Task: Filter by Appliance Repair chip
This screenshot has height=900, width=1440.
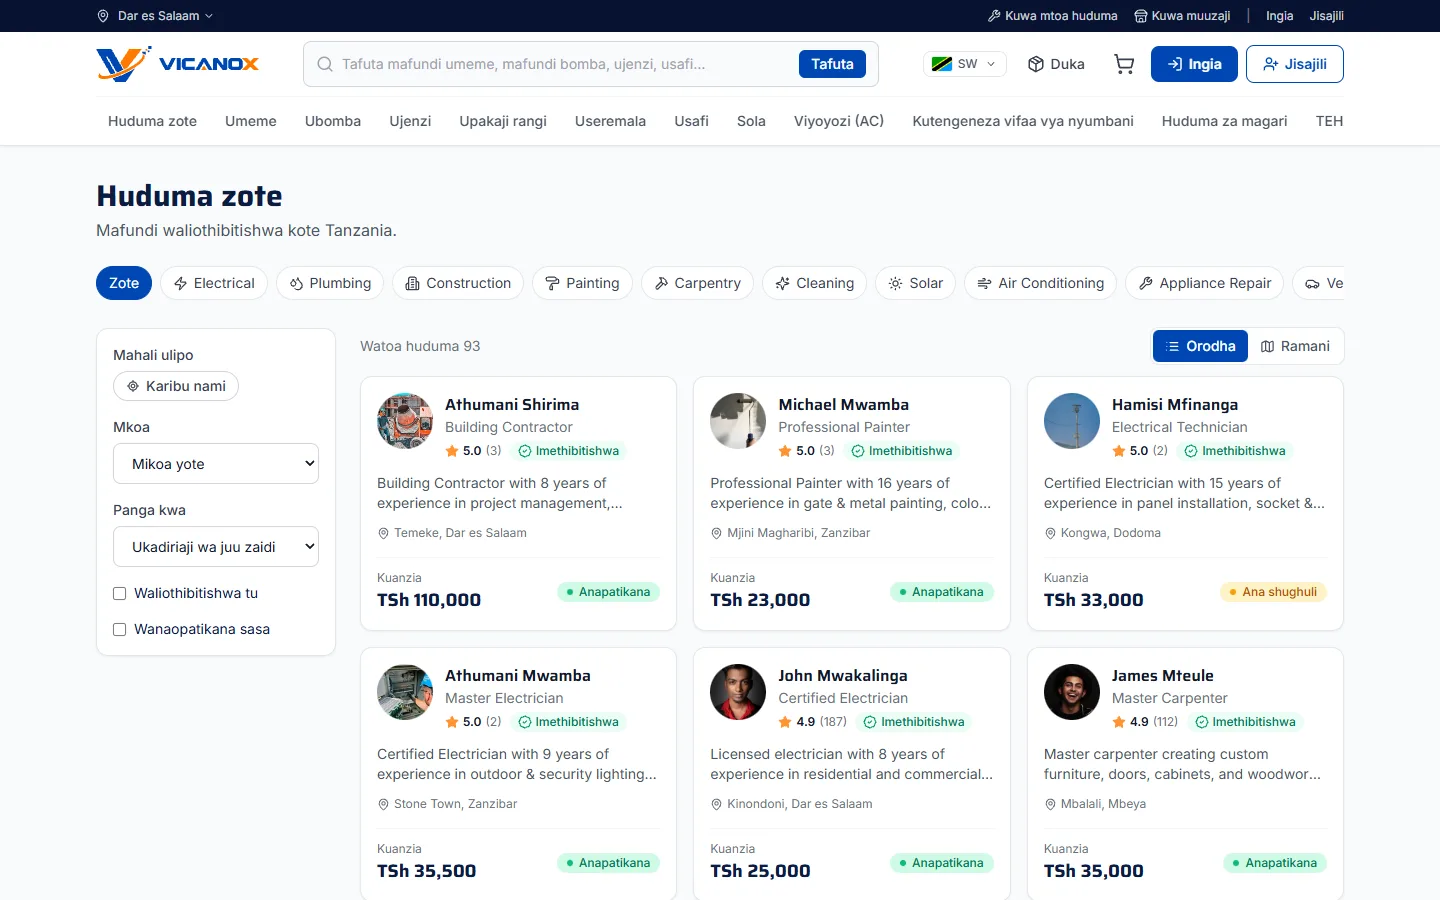Action: pos(1205,283)
